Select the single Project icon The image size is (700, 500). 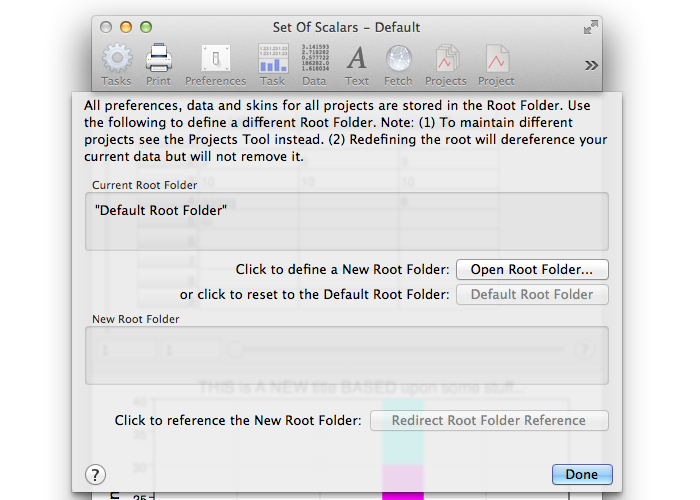tap(497, 58)
